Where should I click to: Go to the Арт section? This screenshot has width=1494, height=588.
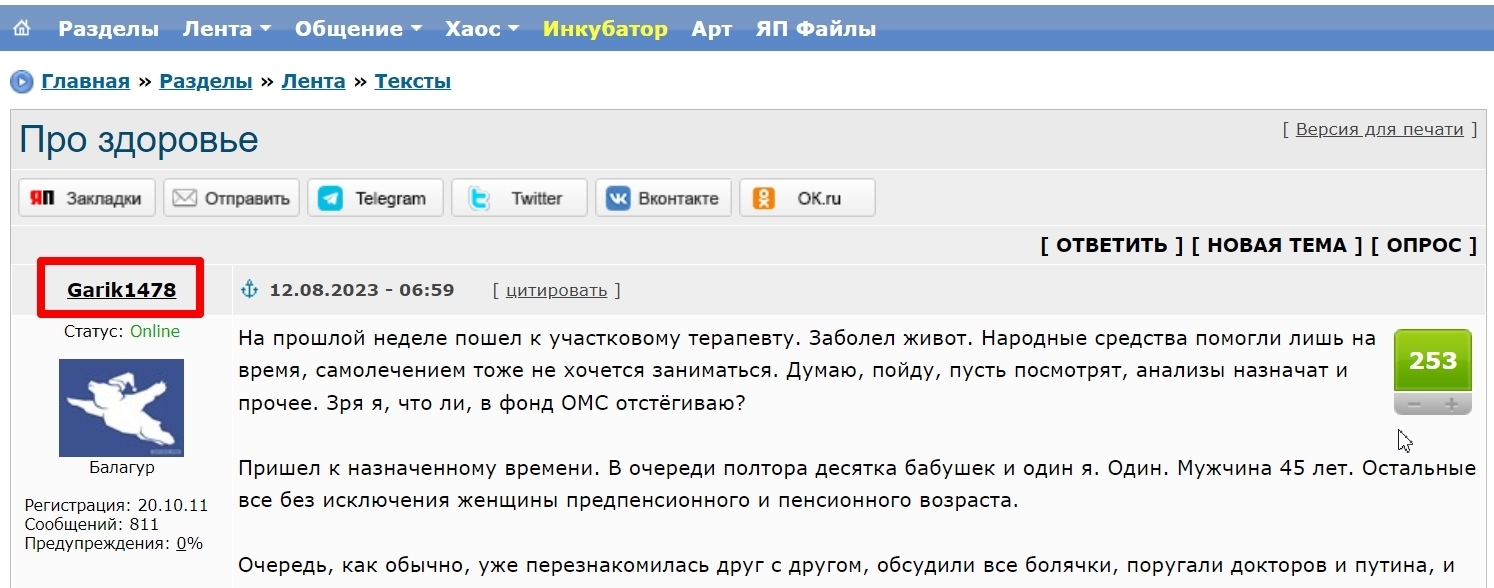click(712, 29)
